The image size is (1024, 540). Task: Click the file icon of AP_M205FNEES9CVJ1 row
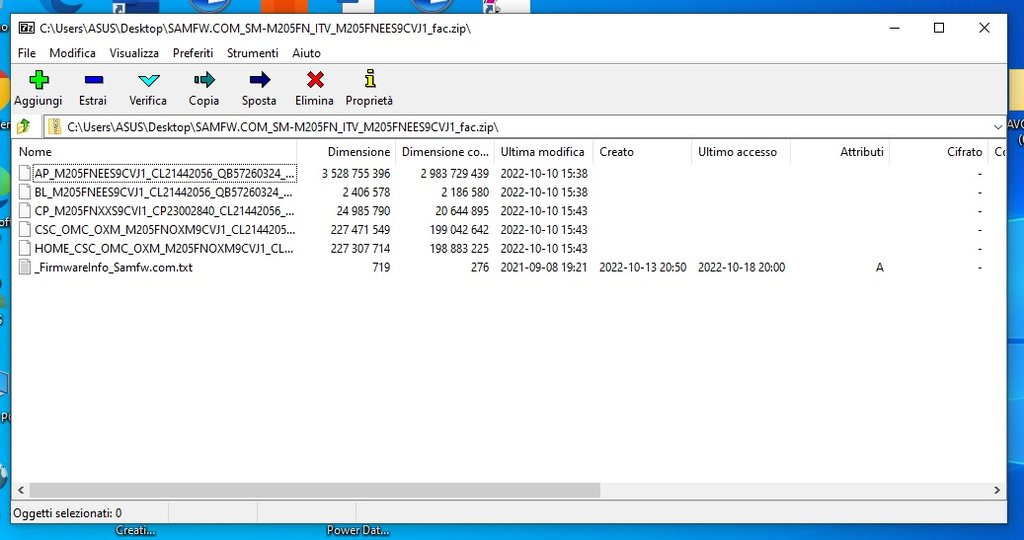coord(25,174)
